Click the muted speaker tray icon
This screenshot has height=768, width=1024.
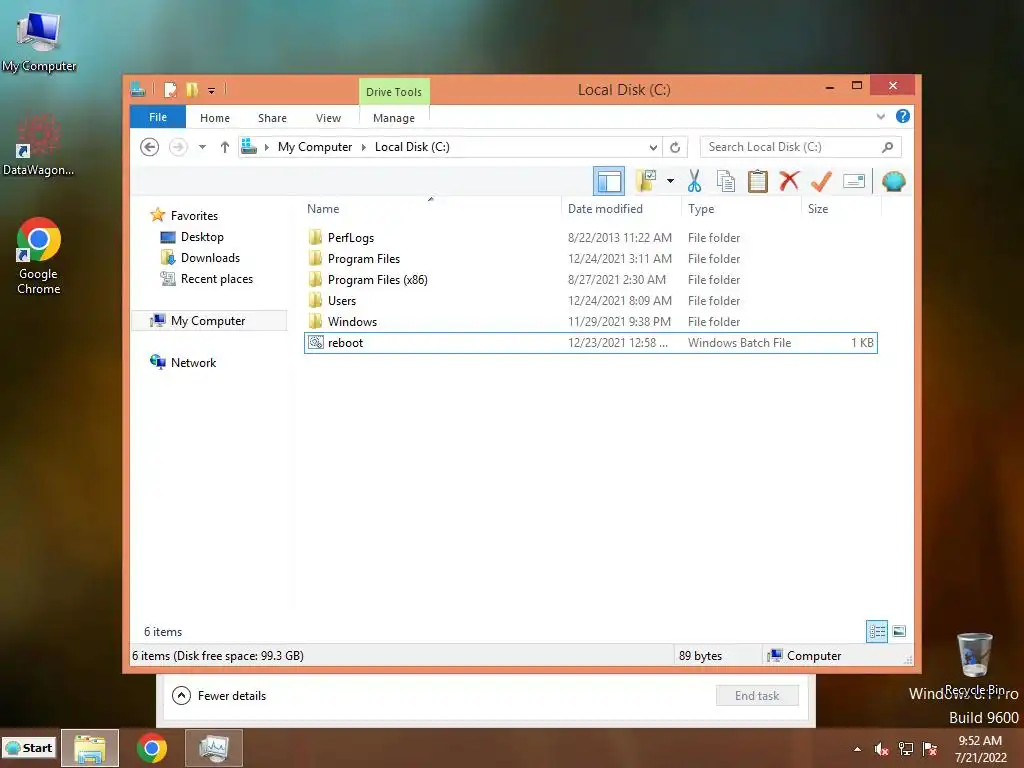881,749
